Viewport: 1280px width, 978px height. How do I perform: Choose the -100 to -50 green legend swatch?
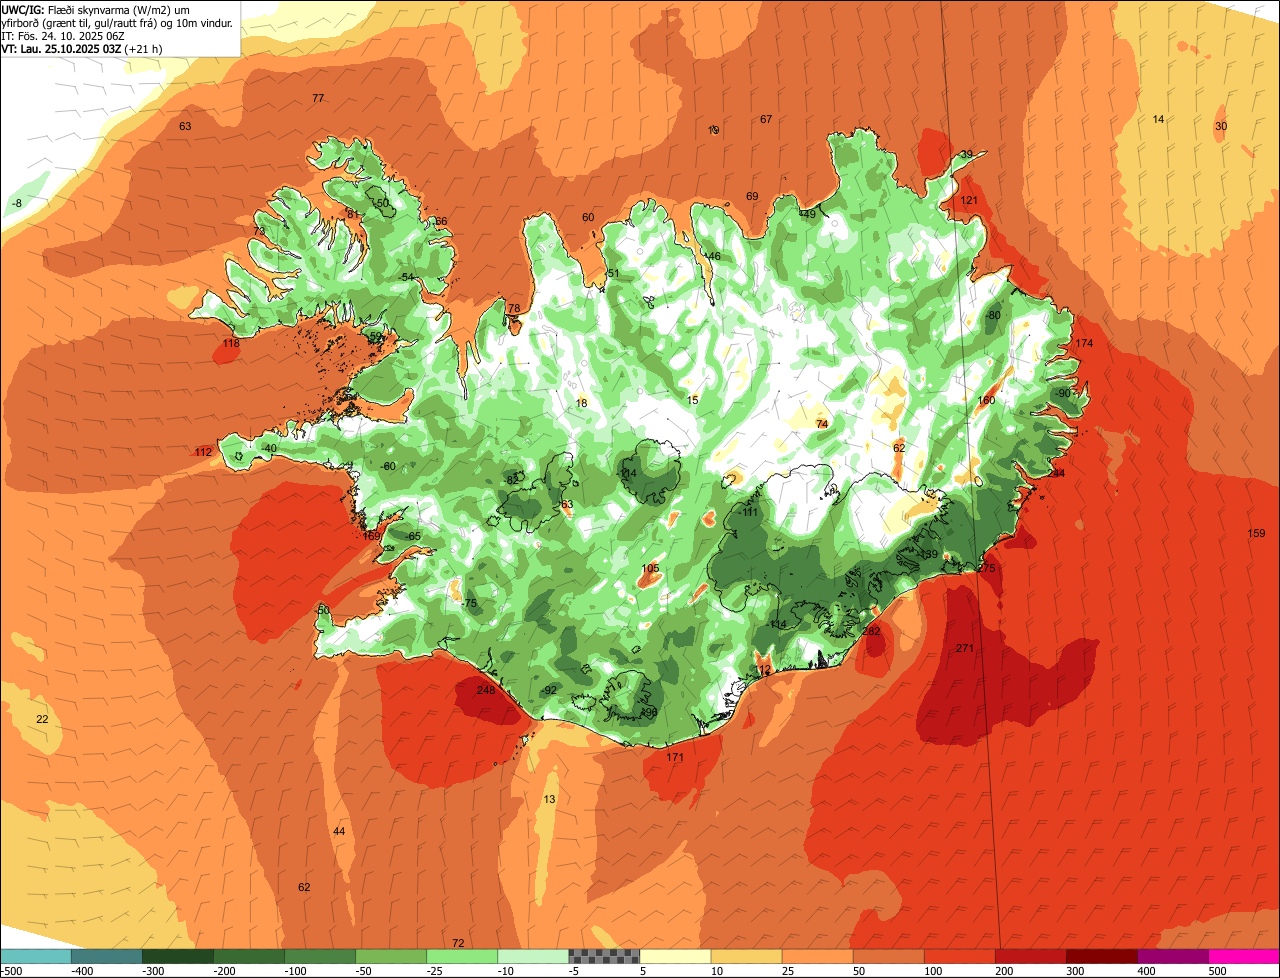[x=320, y=956]
